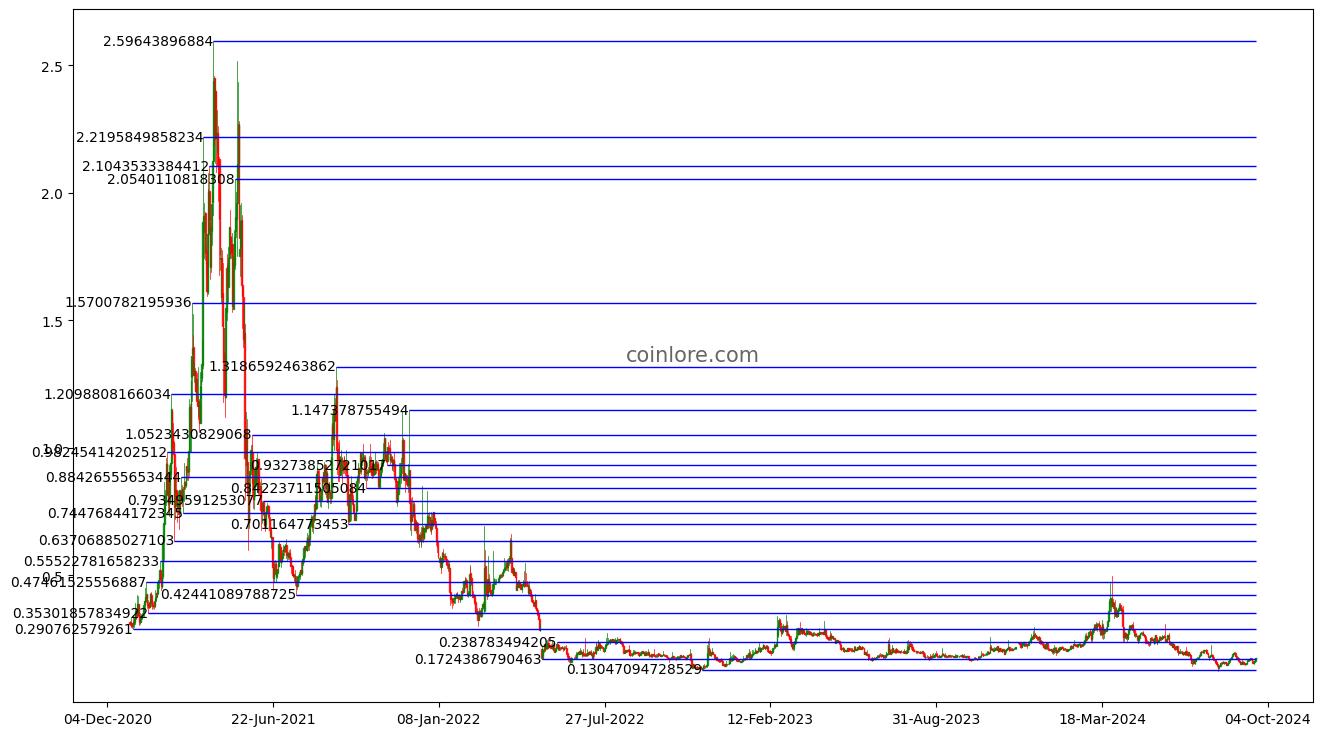Select the 0.88426555653444 price label
The width and height of the screenshot is (1322, 736).
point(113,477)
